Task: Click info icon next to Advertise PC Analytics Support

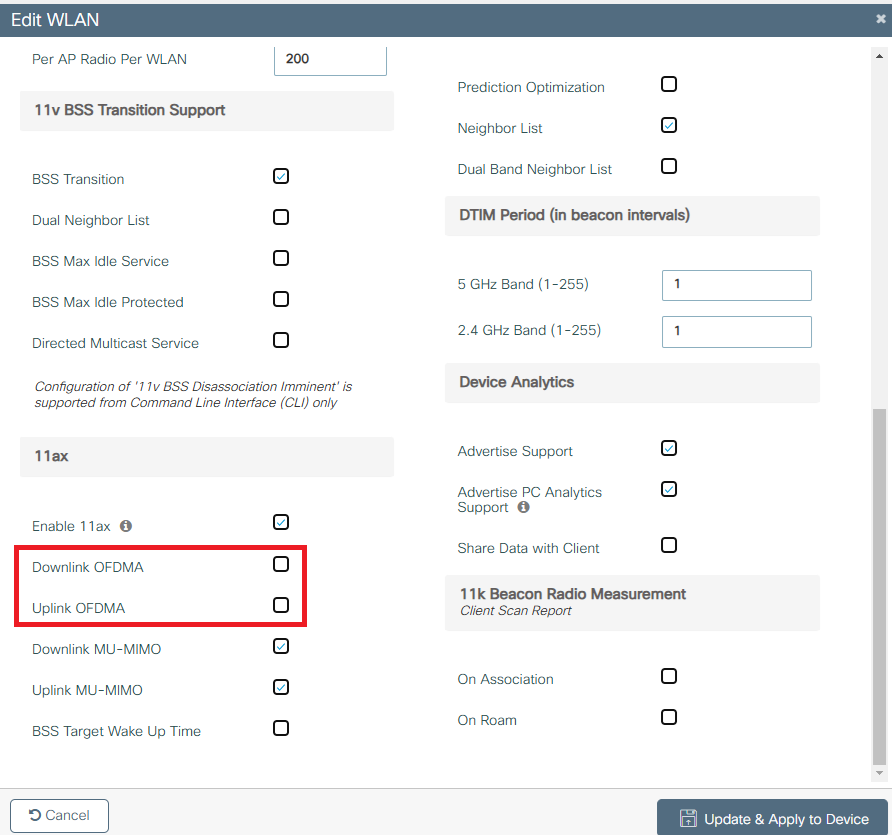Action: tap(523, 507)
